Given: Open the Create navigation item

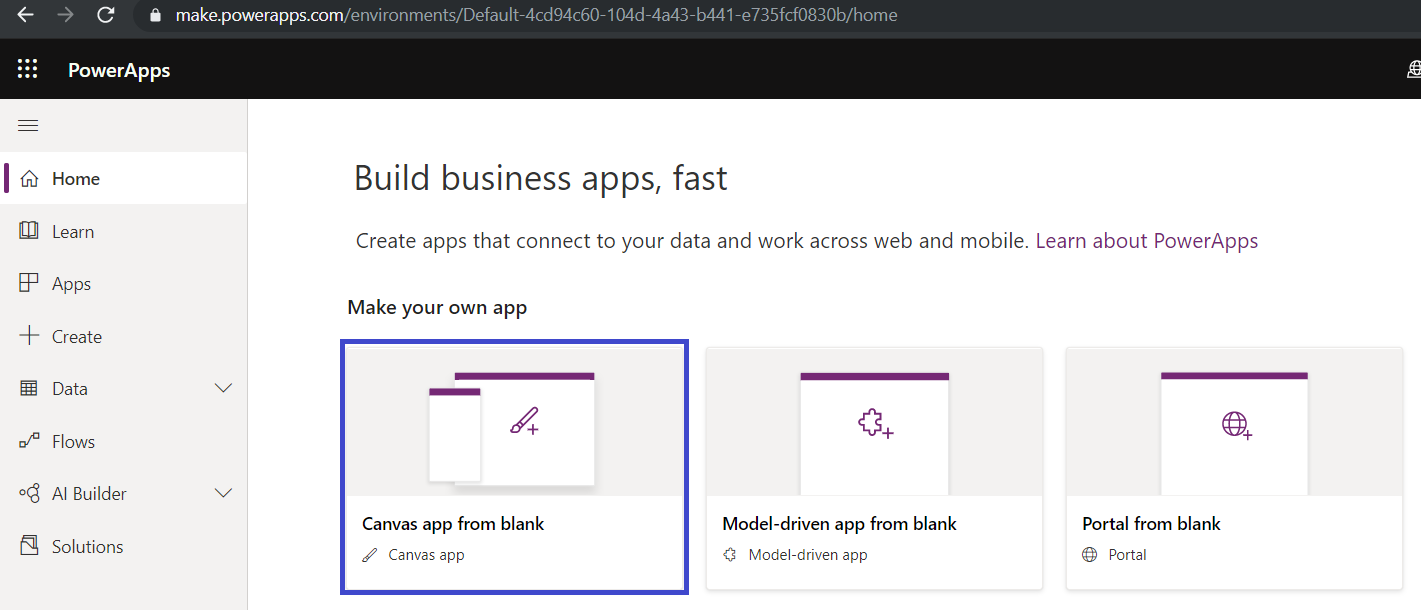Looking at the screenshot, I should tap(124, 336).
